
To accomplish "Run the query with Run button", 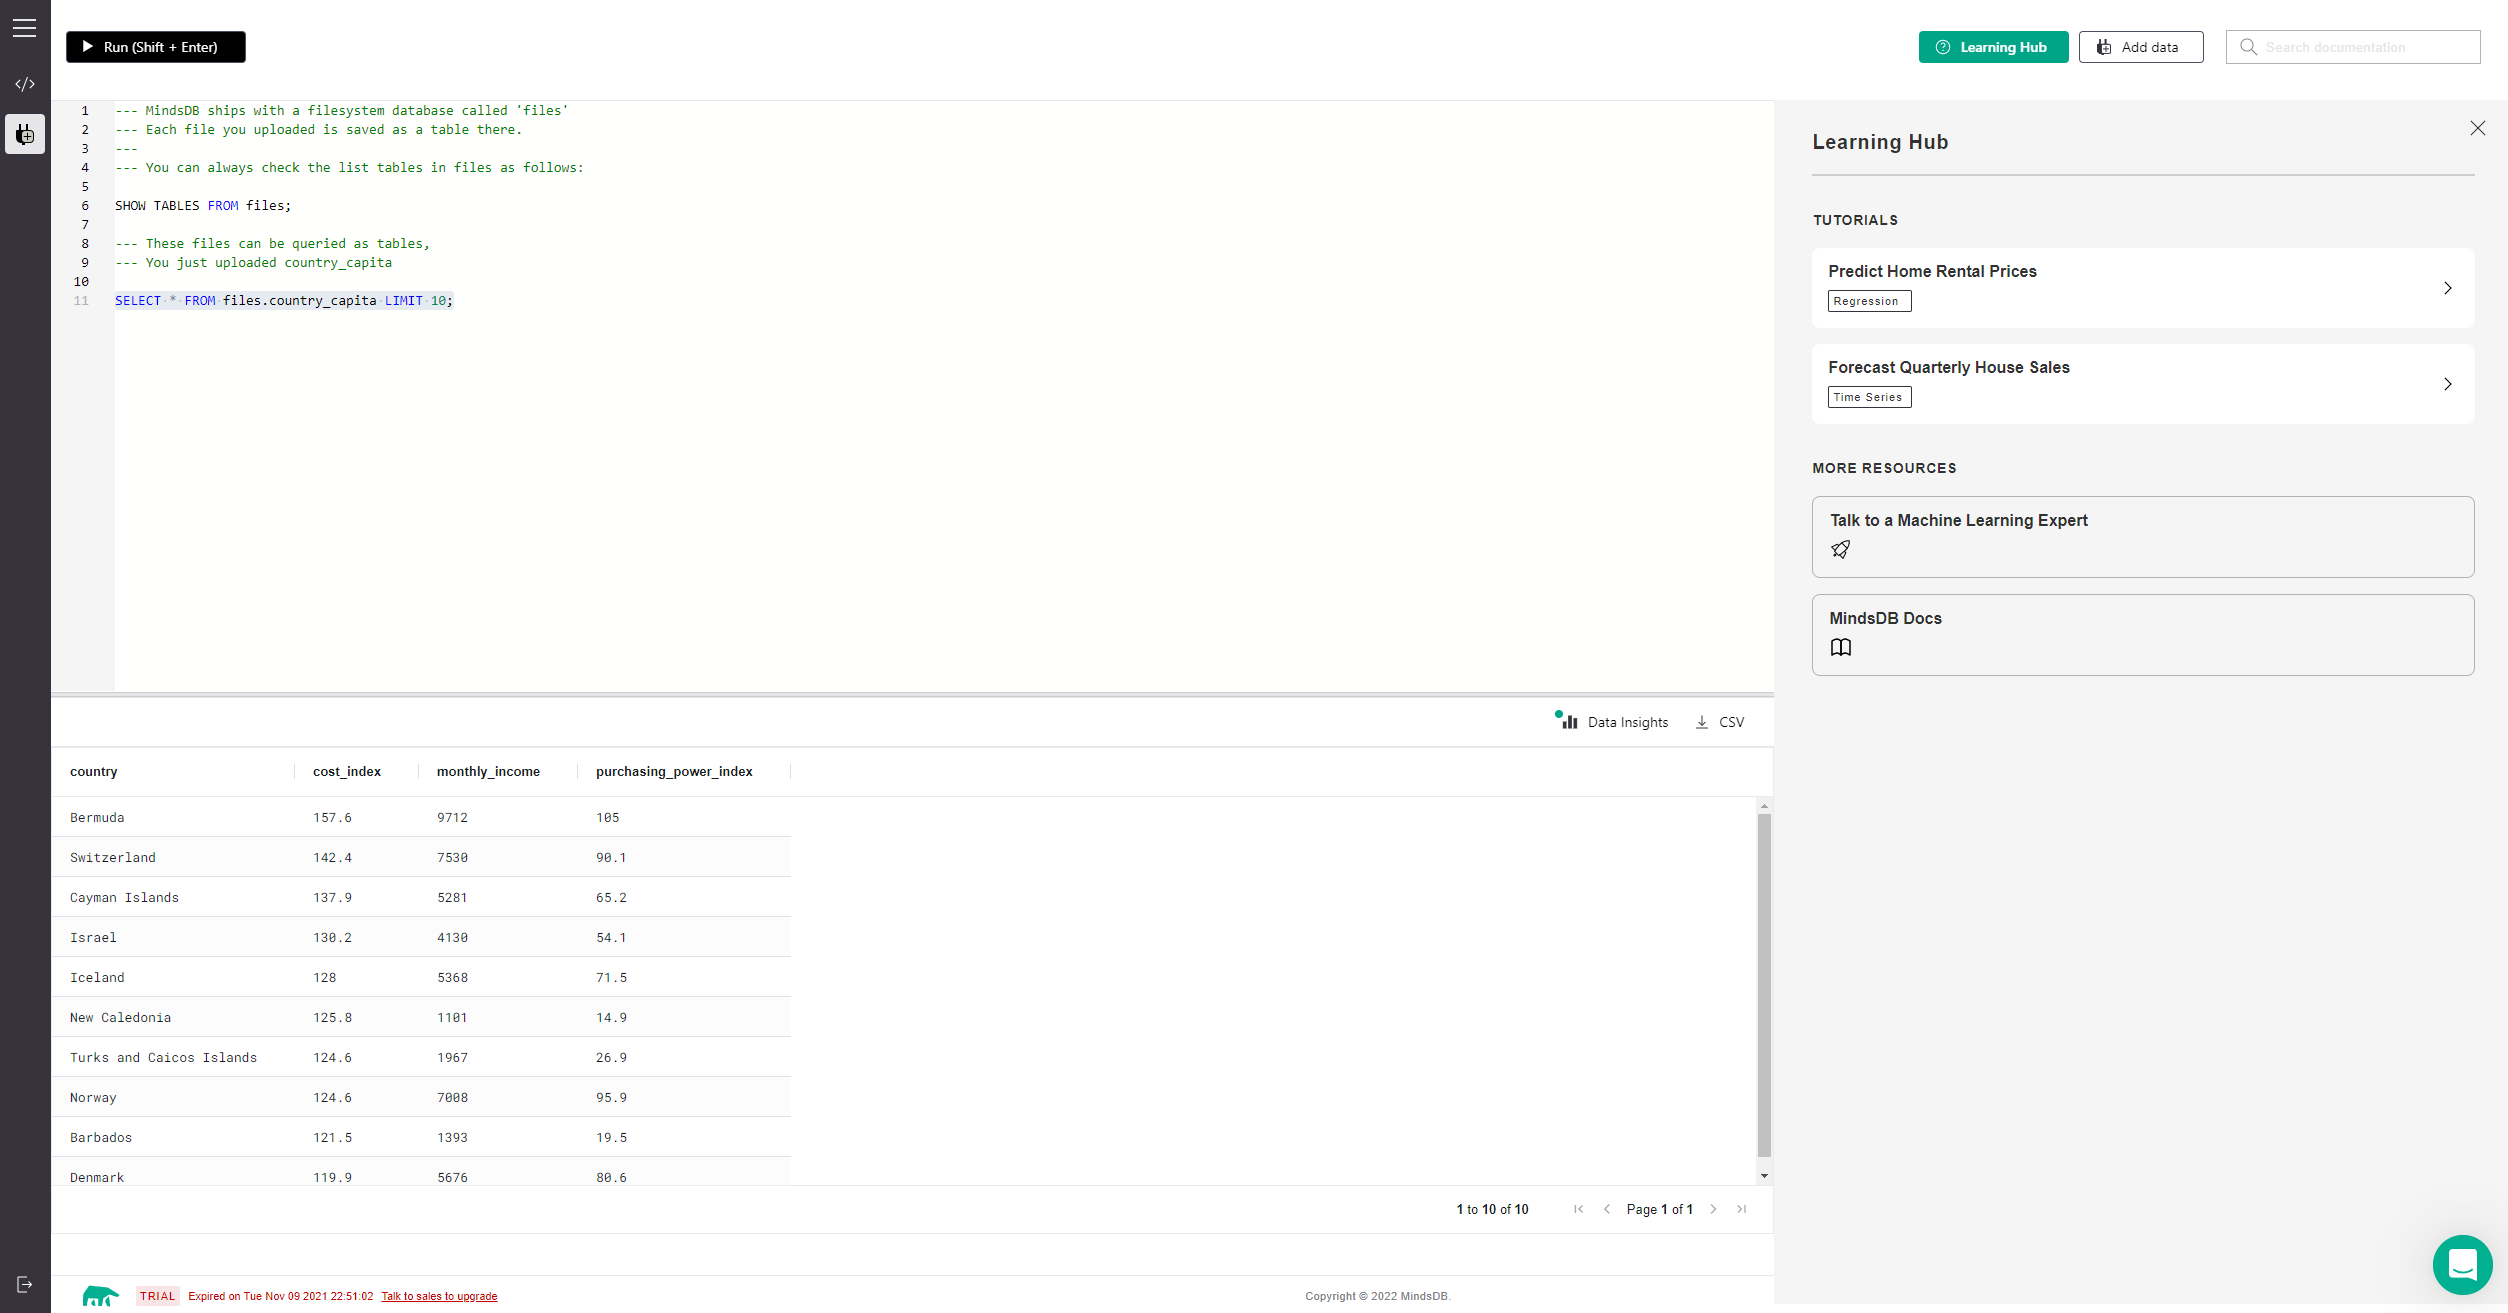I will pos(156,47).
